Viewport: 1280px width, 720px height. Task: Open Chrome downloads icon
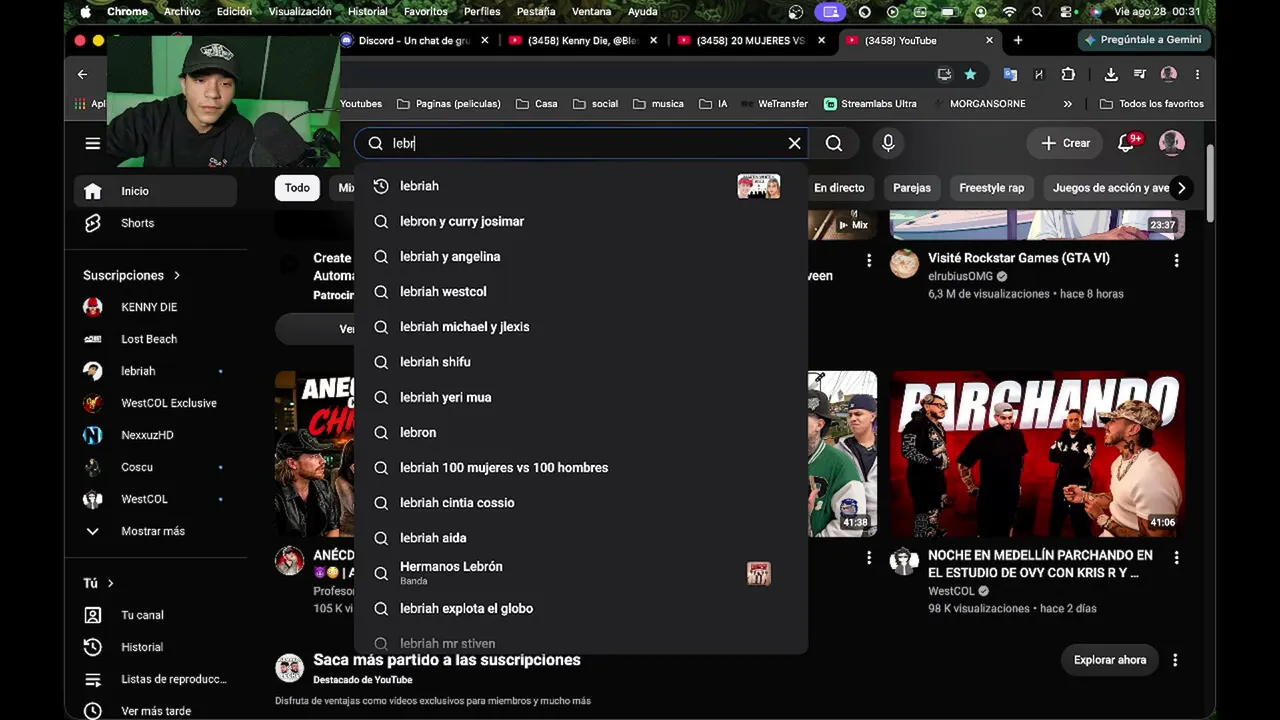click(1111, 74)
